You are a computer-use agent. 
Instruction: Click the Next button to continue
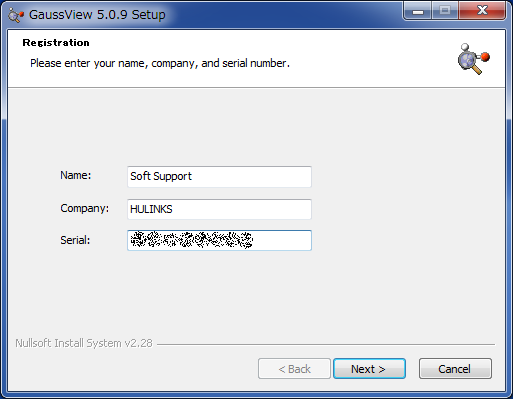[x=369, y=369]
